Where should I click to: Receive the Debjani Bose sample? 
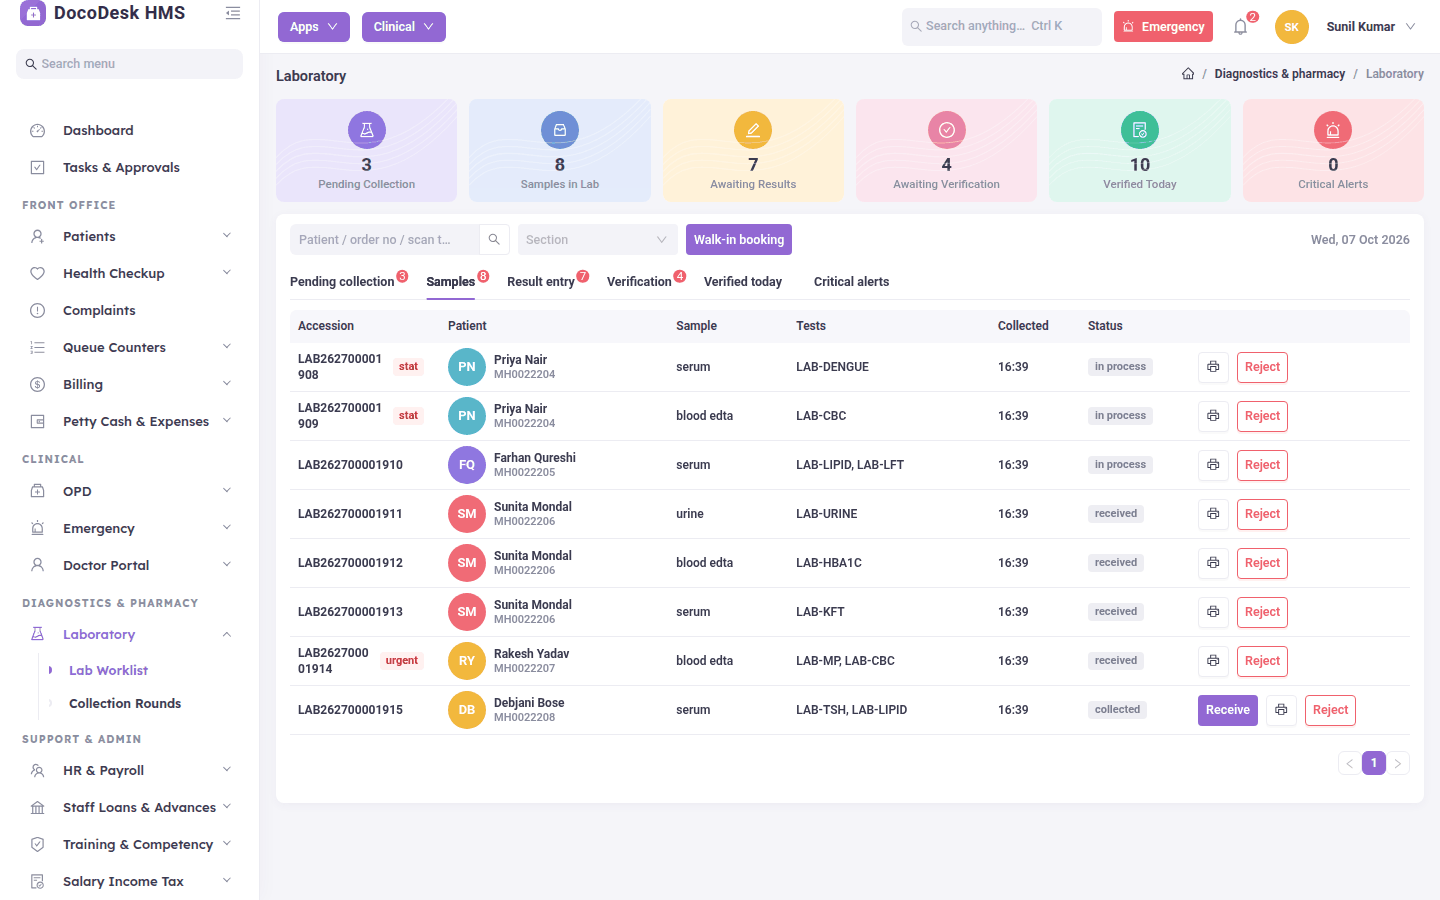pyautogui.click(x=1228, y=710)
